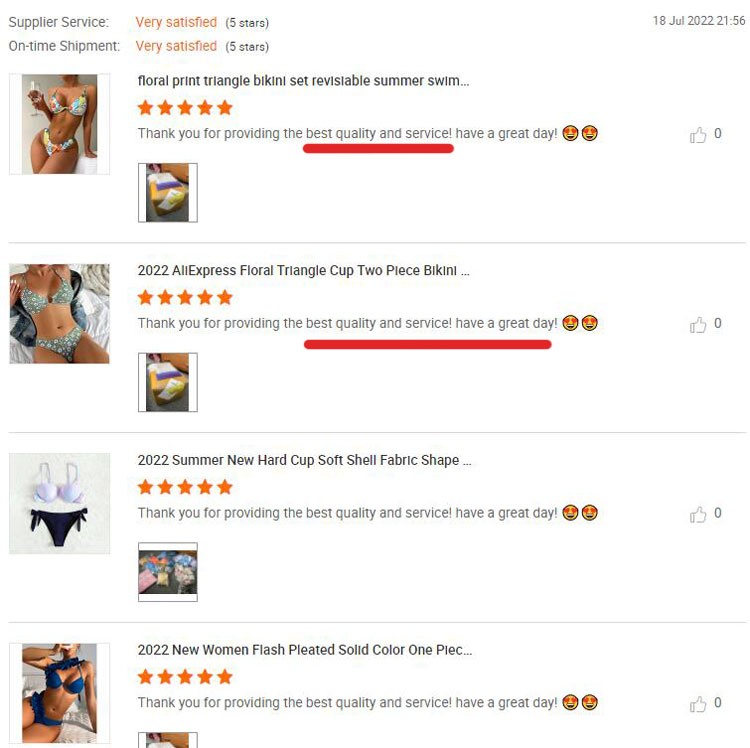Open the blue ruffled swimsuit product thumbnail
Viewport: 750px width, 748px height.
59,693
